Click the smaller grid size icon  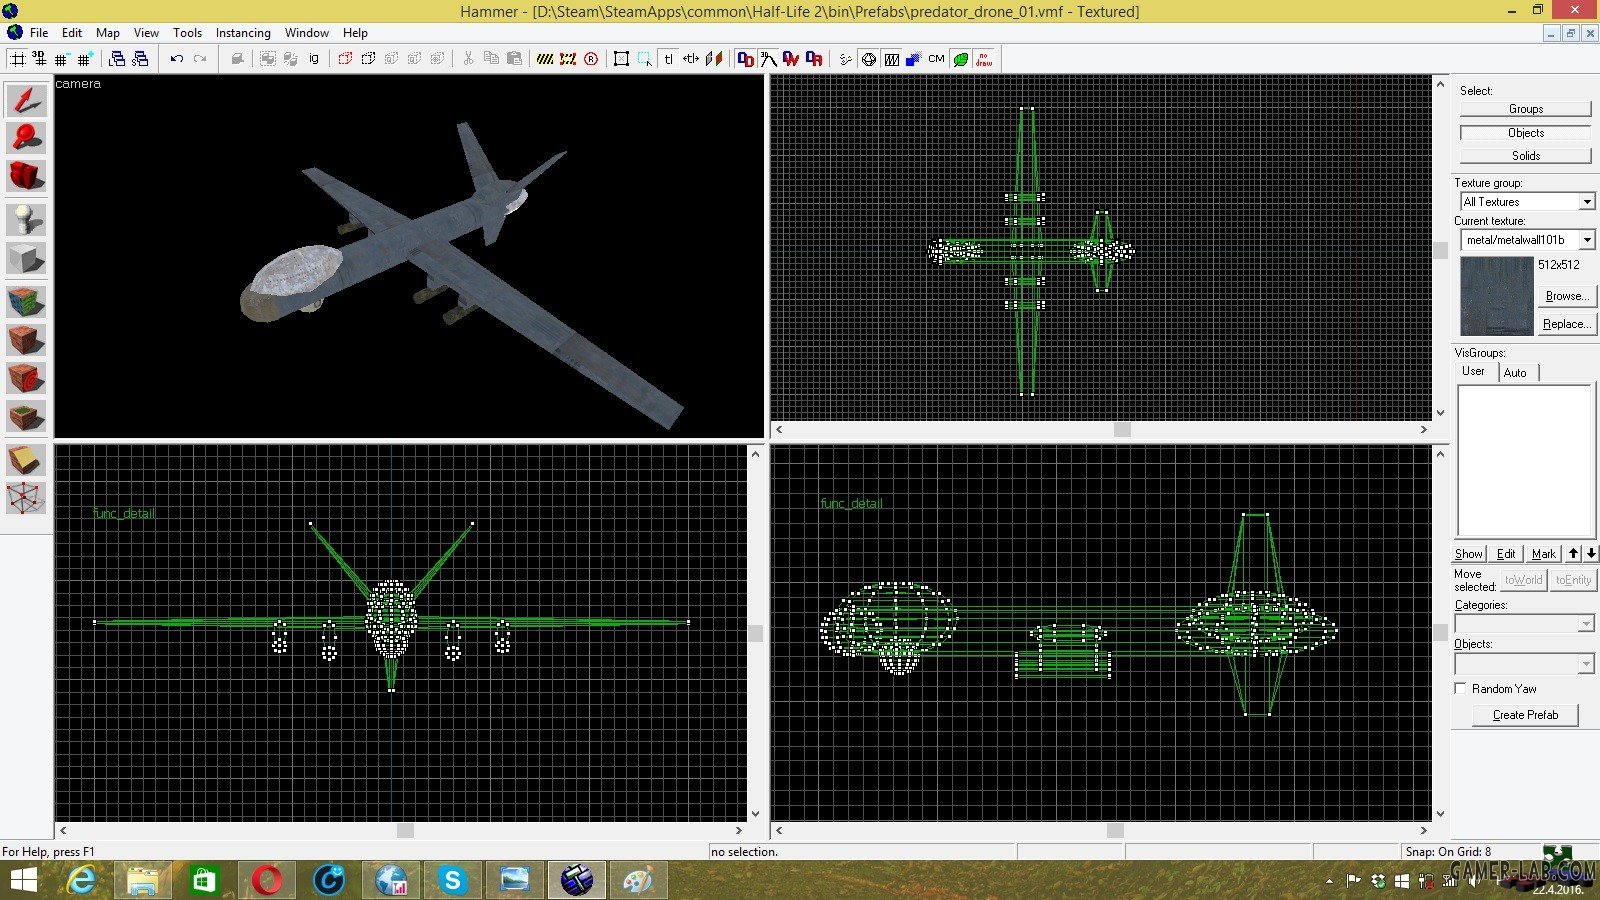click(x=62, y=59)
